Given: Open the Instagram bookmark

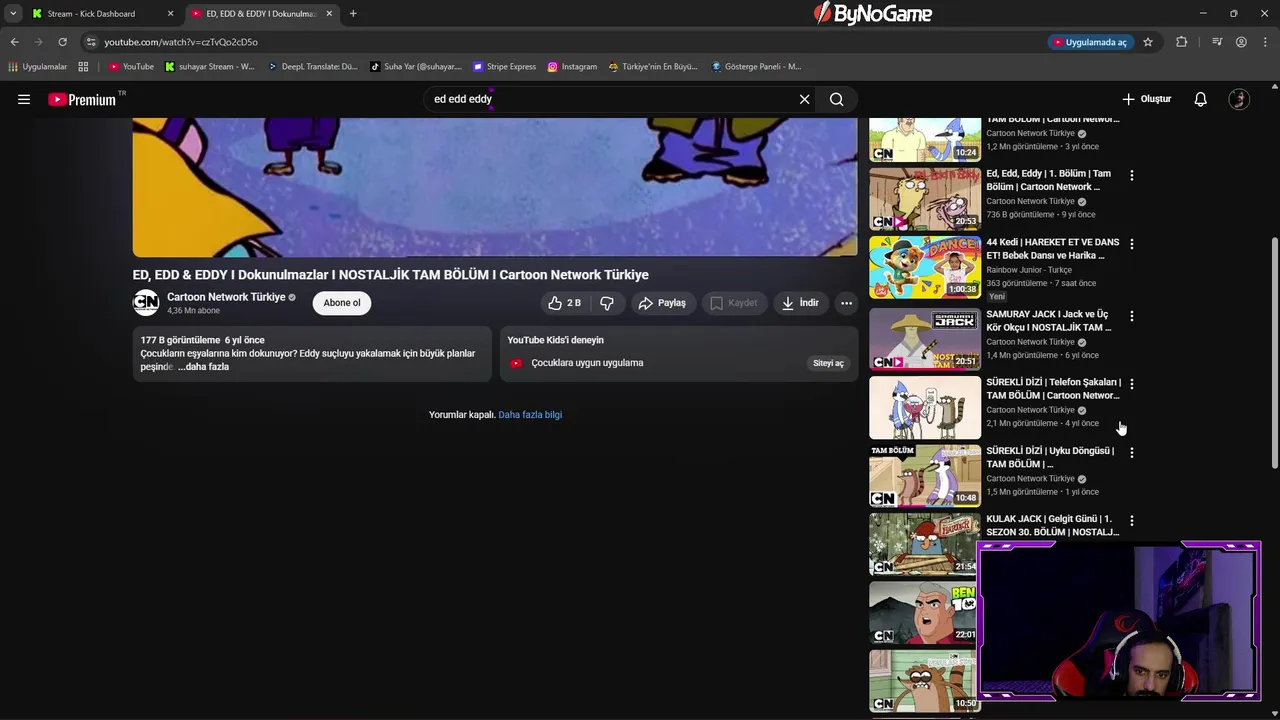Looking at the screenshot, I should tap(572, 67).
